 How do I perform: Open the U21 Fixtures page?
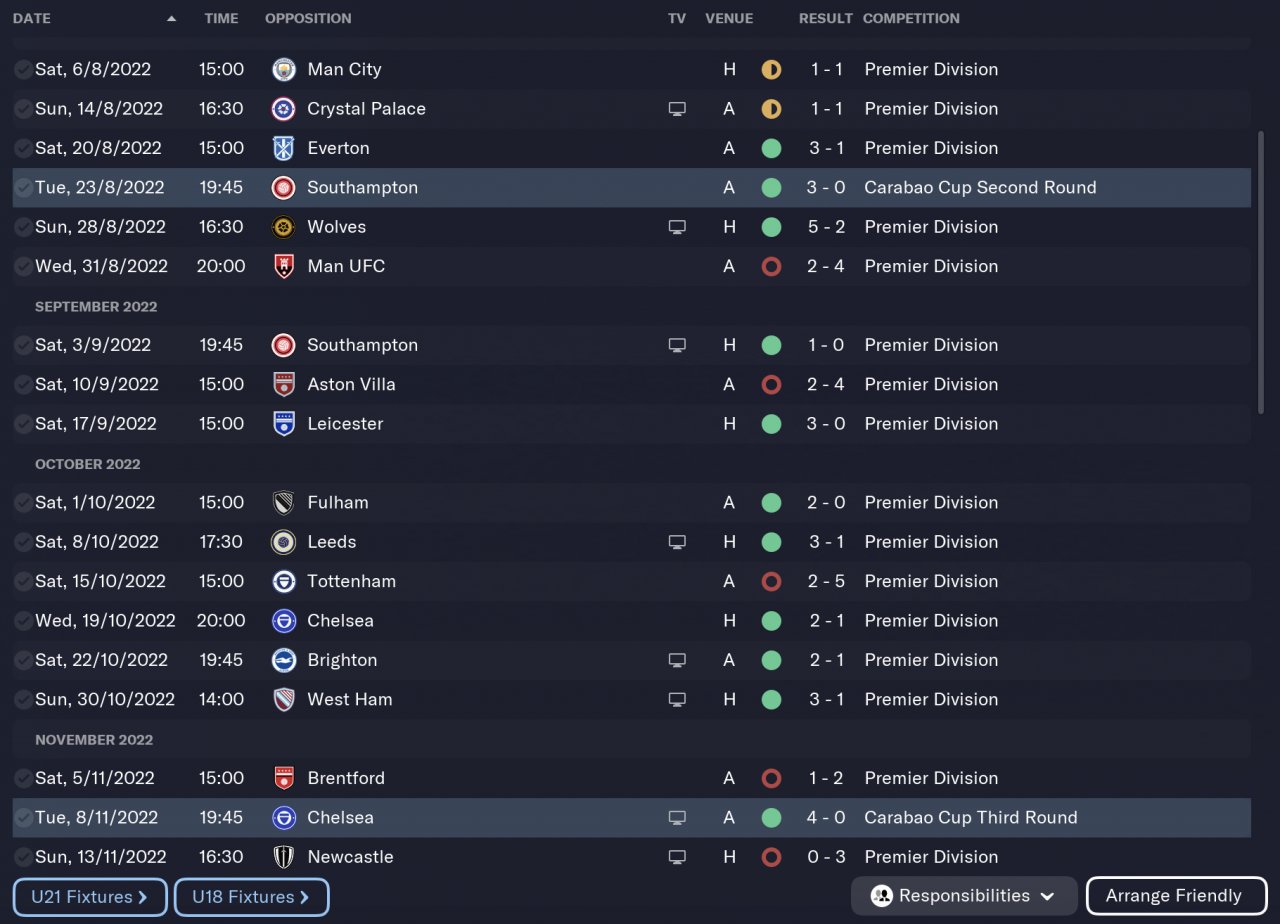coord(90,897)
